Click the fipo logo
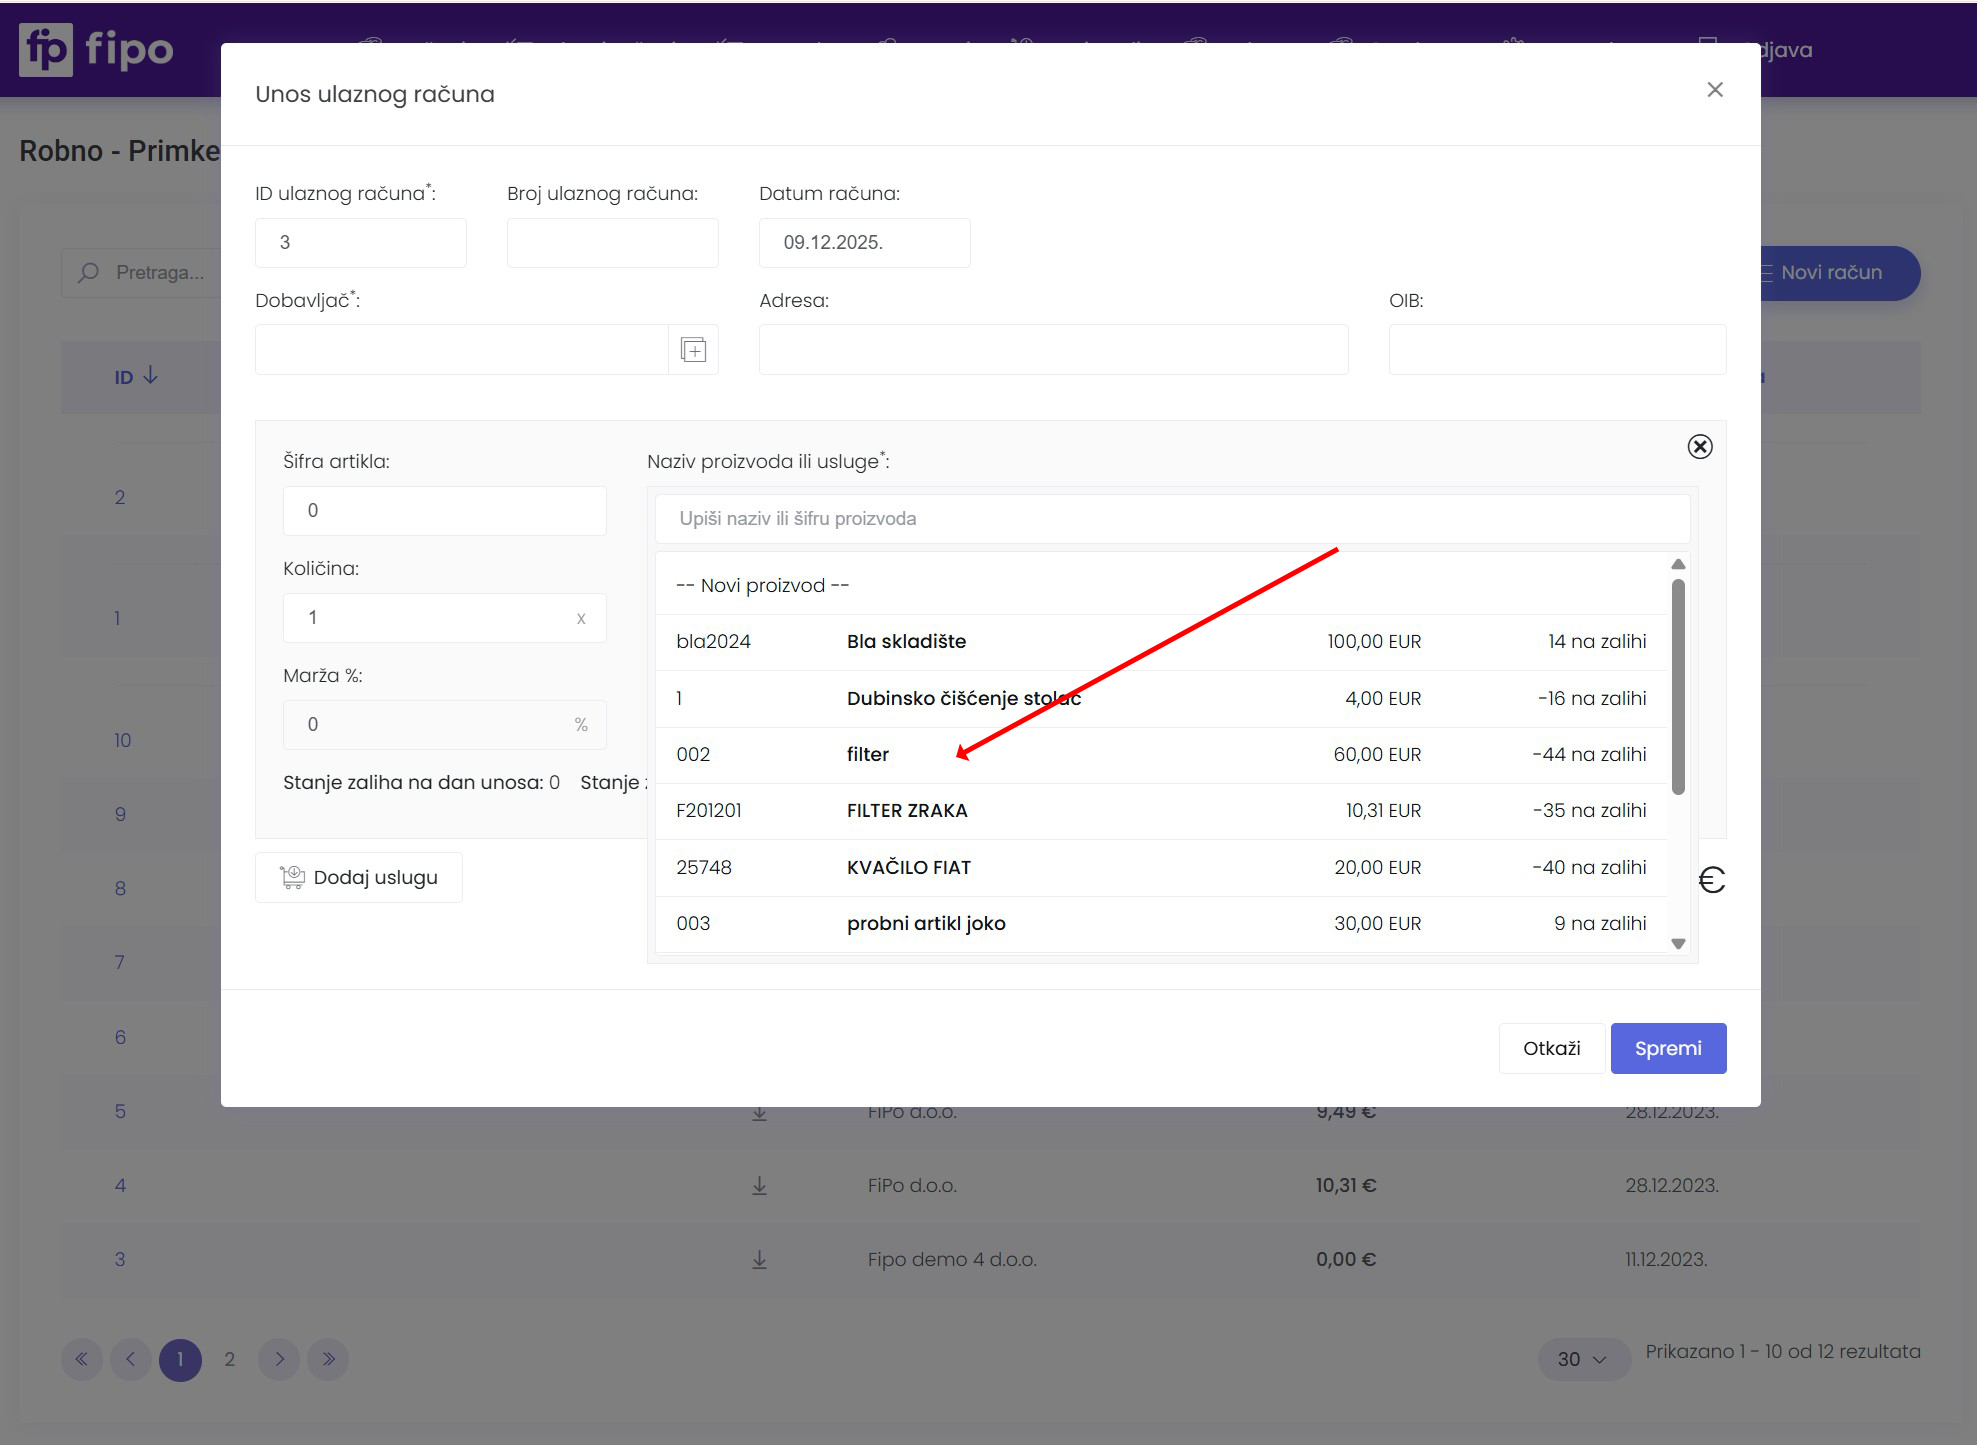Viewport: 1977px width, 1445px height. pyautogui.click(x=96, y=49)
